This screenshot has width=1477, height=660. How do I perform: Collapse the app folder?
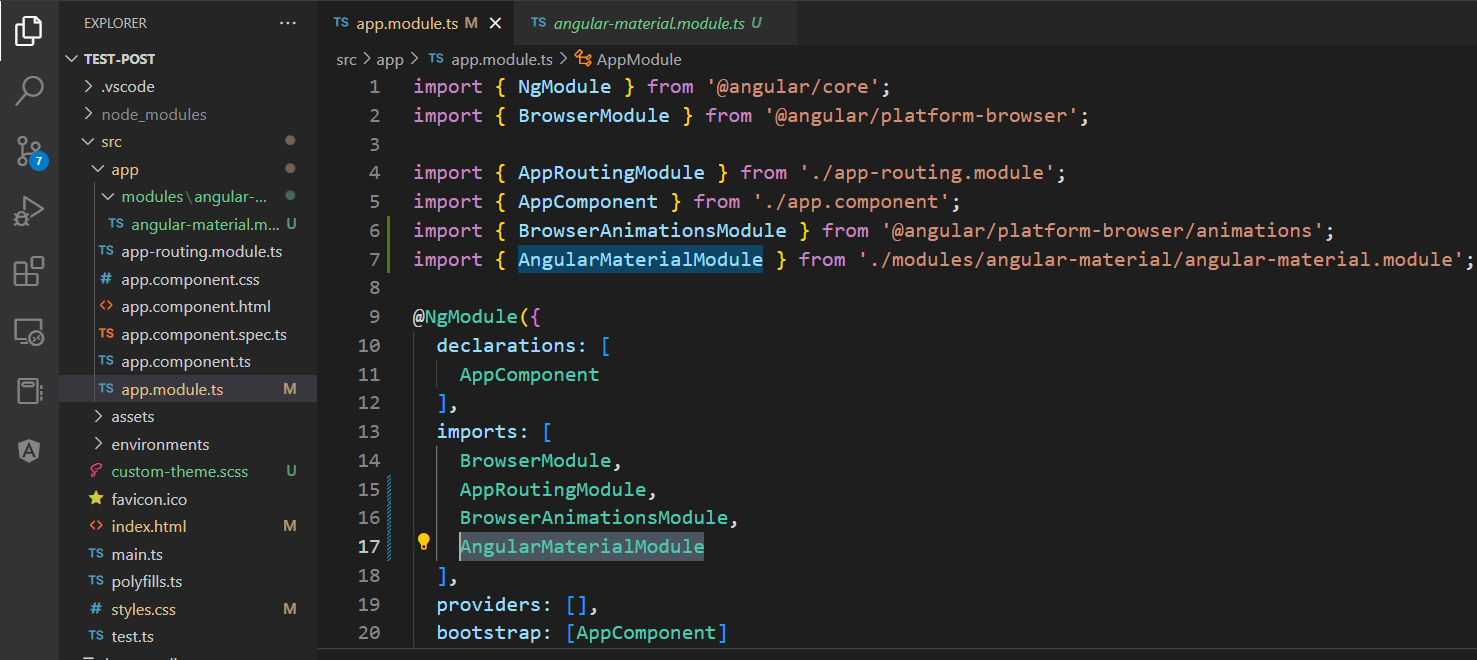[99, 169]
